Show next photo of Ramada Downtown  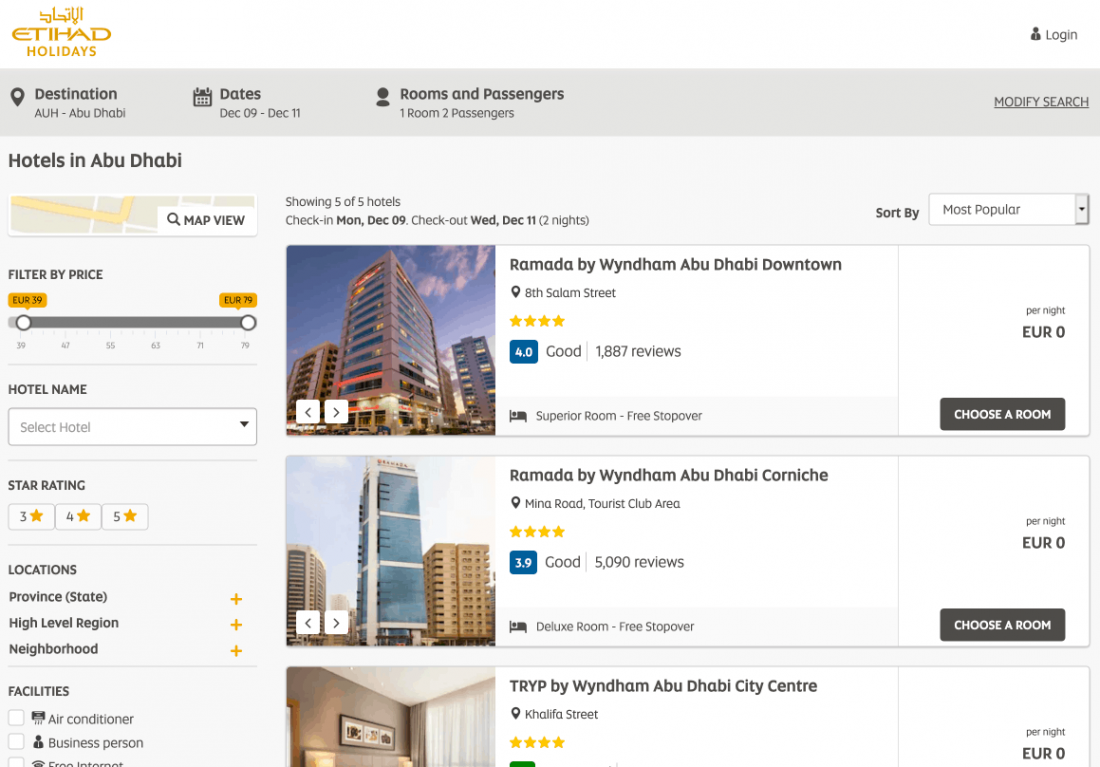[x=336, y=411]
